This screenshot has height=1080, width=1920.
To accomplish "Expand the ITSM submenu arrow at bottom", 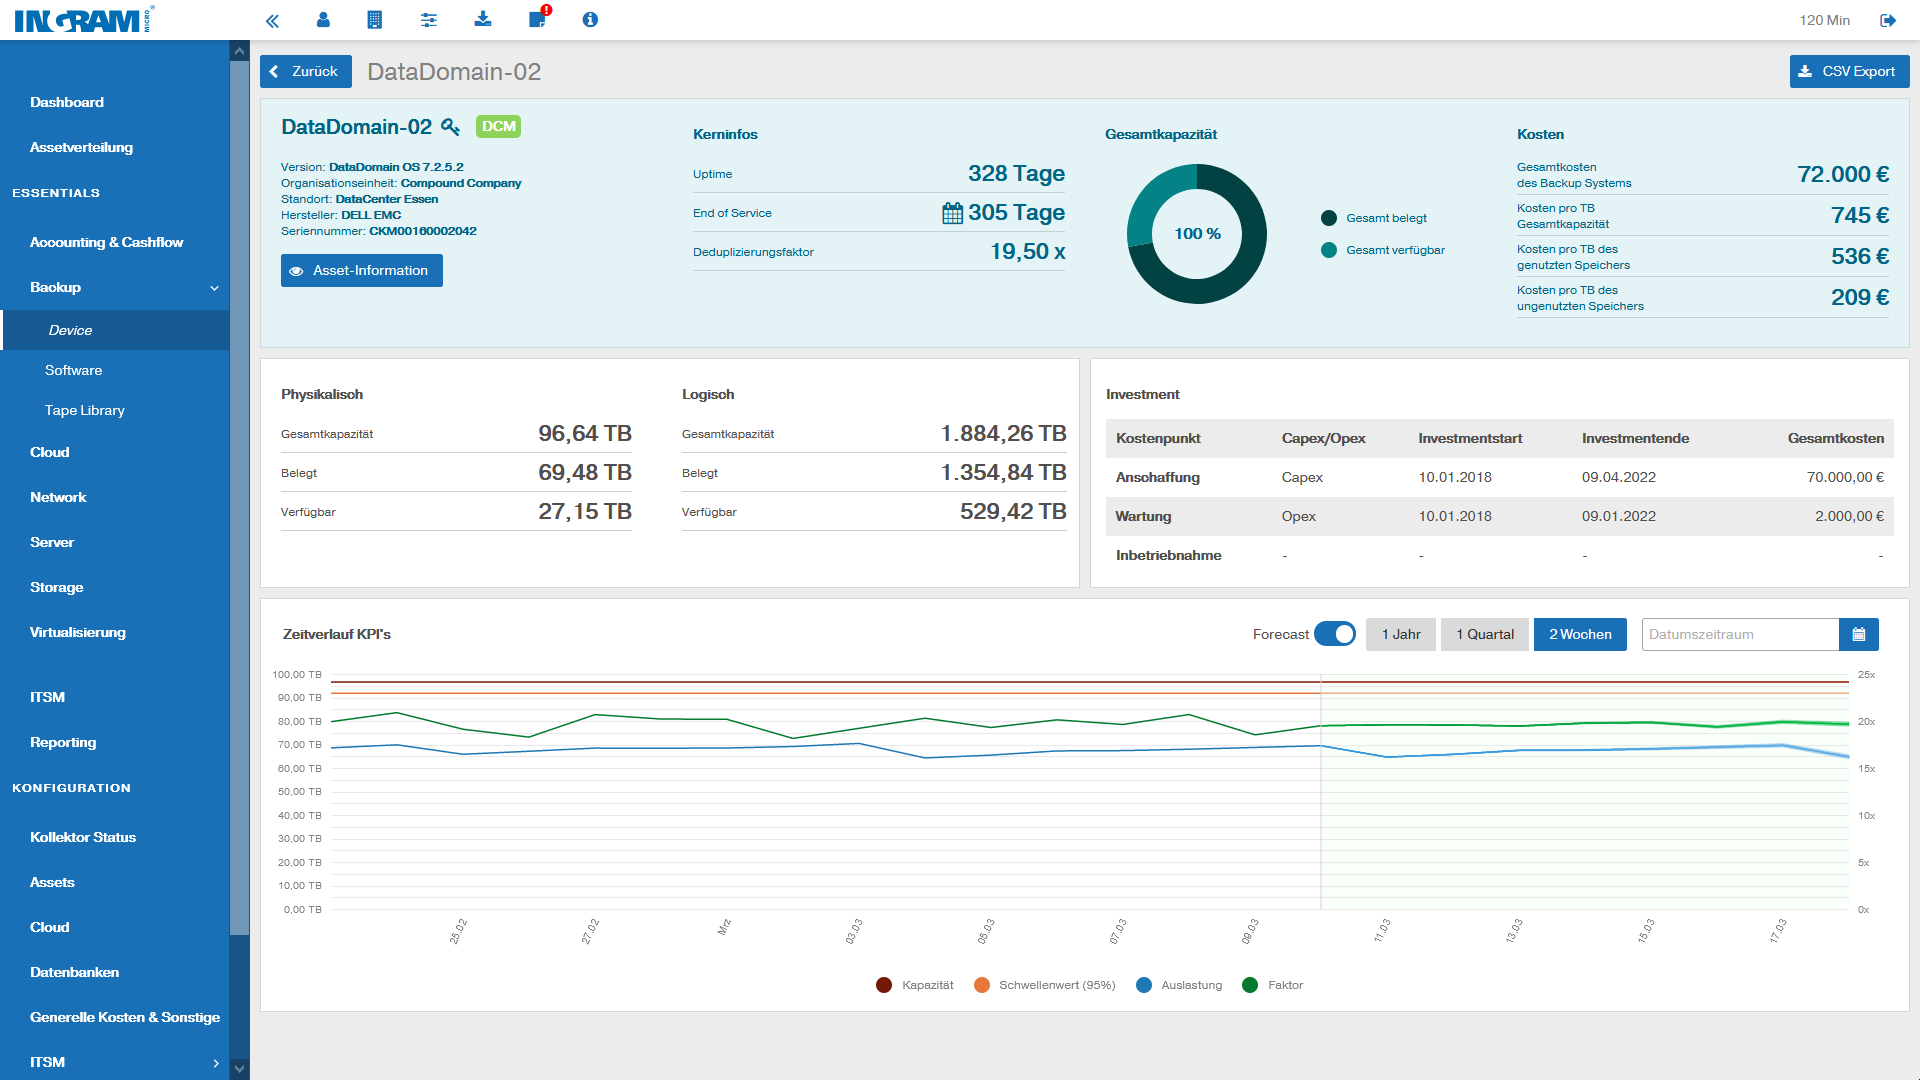I will (216, 1063).
